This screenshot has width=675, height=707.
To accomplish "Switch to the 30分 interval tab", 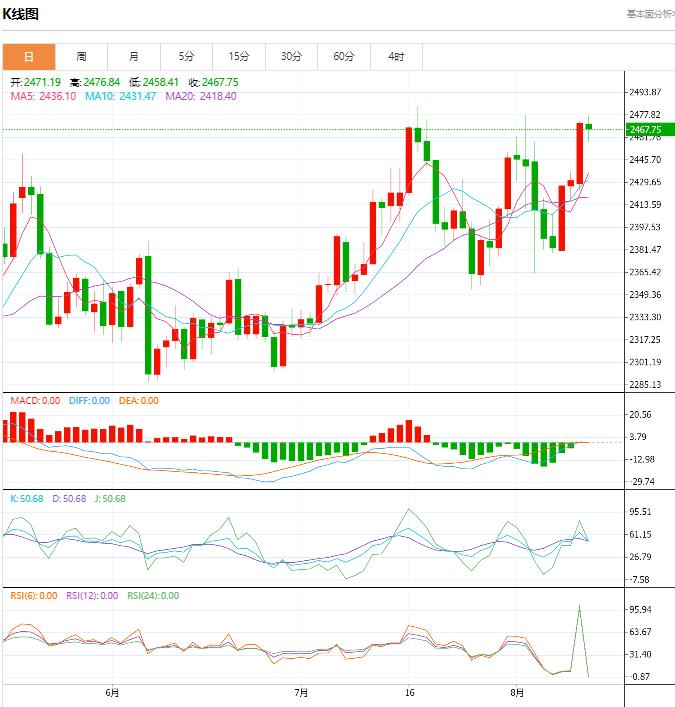I will point(291,57).
